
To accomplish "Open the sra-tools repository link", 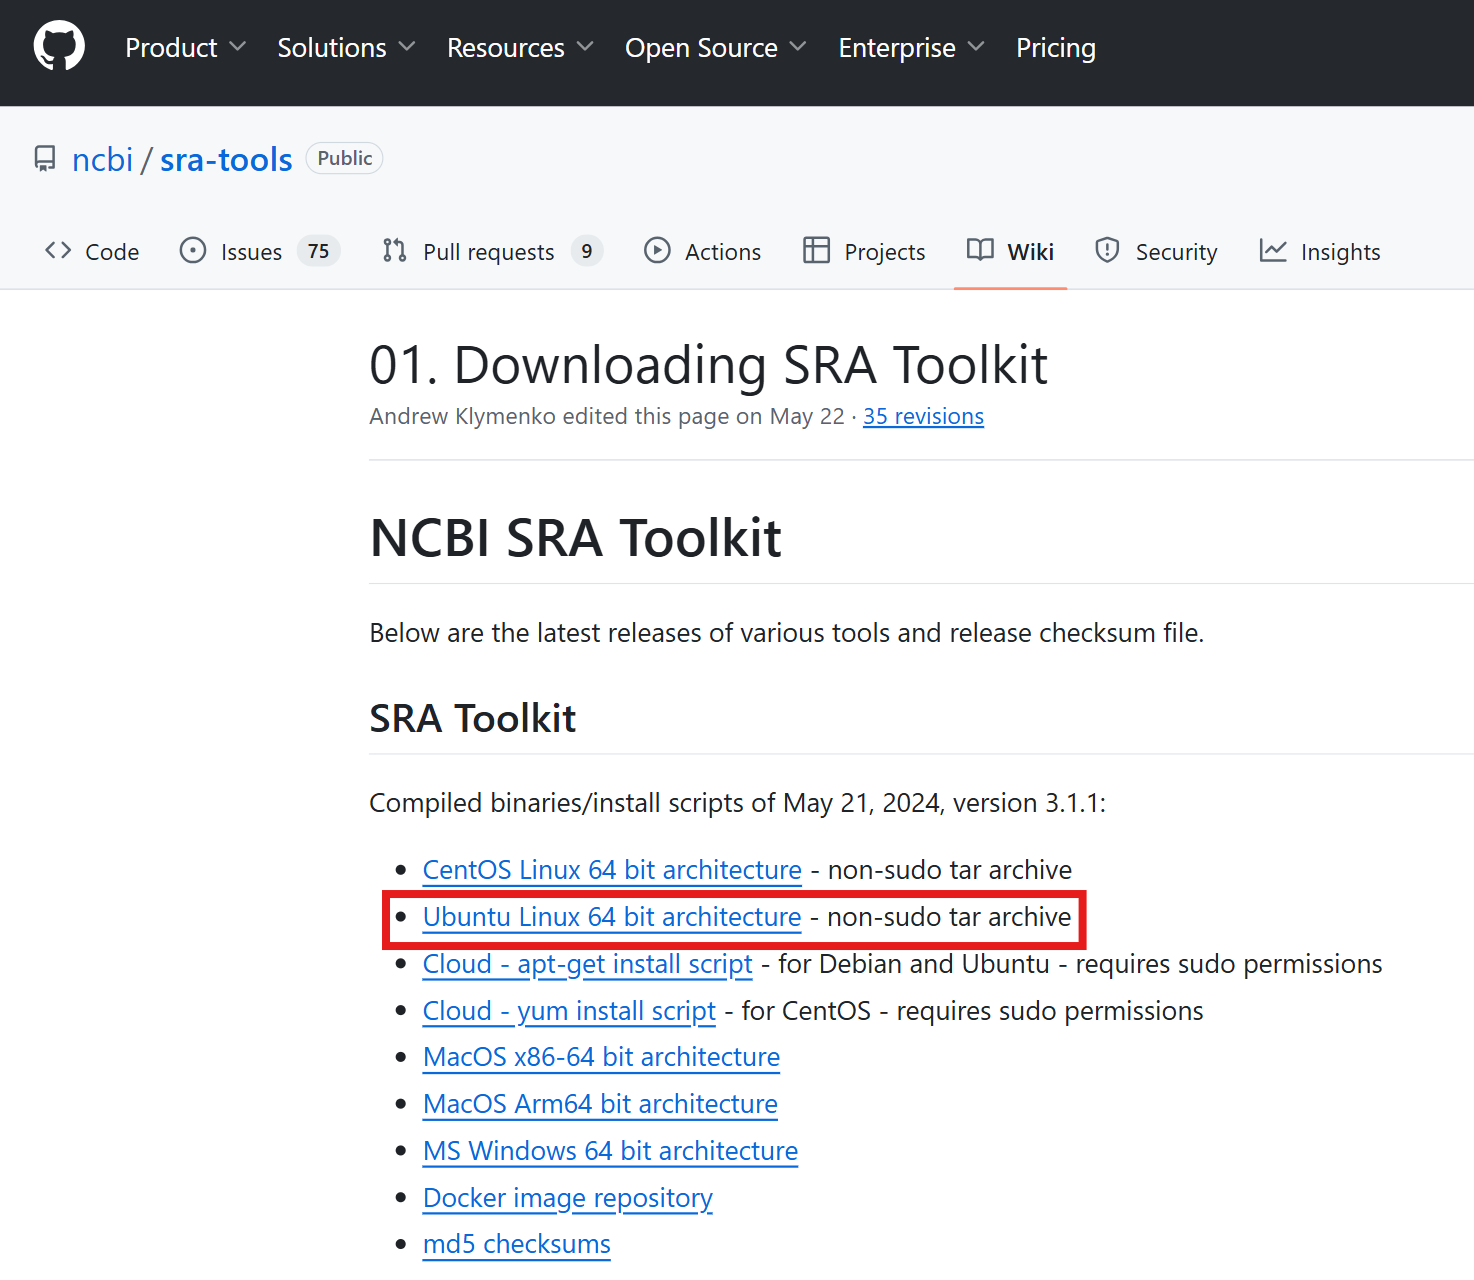I will tap(226, 160).
